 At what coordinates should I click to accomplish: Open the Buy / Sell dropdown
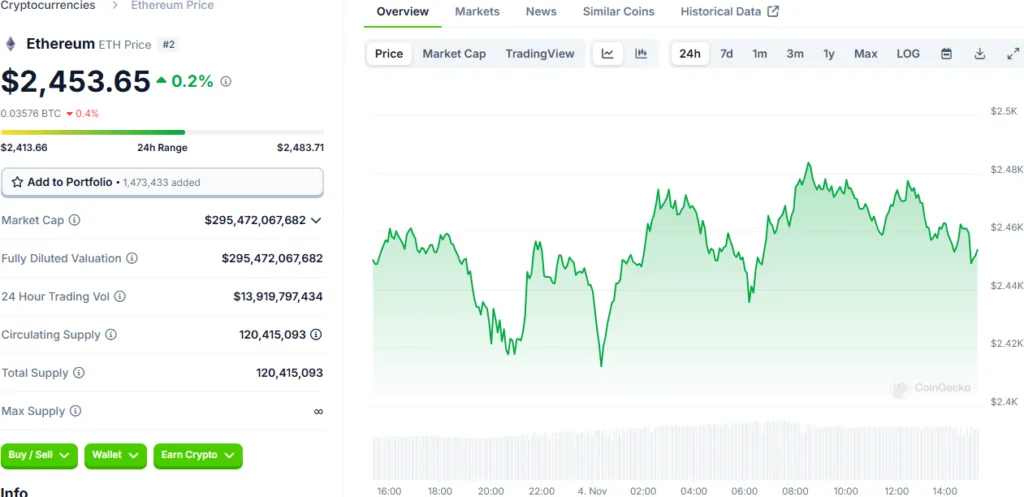pos(39,455)
